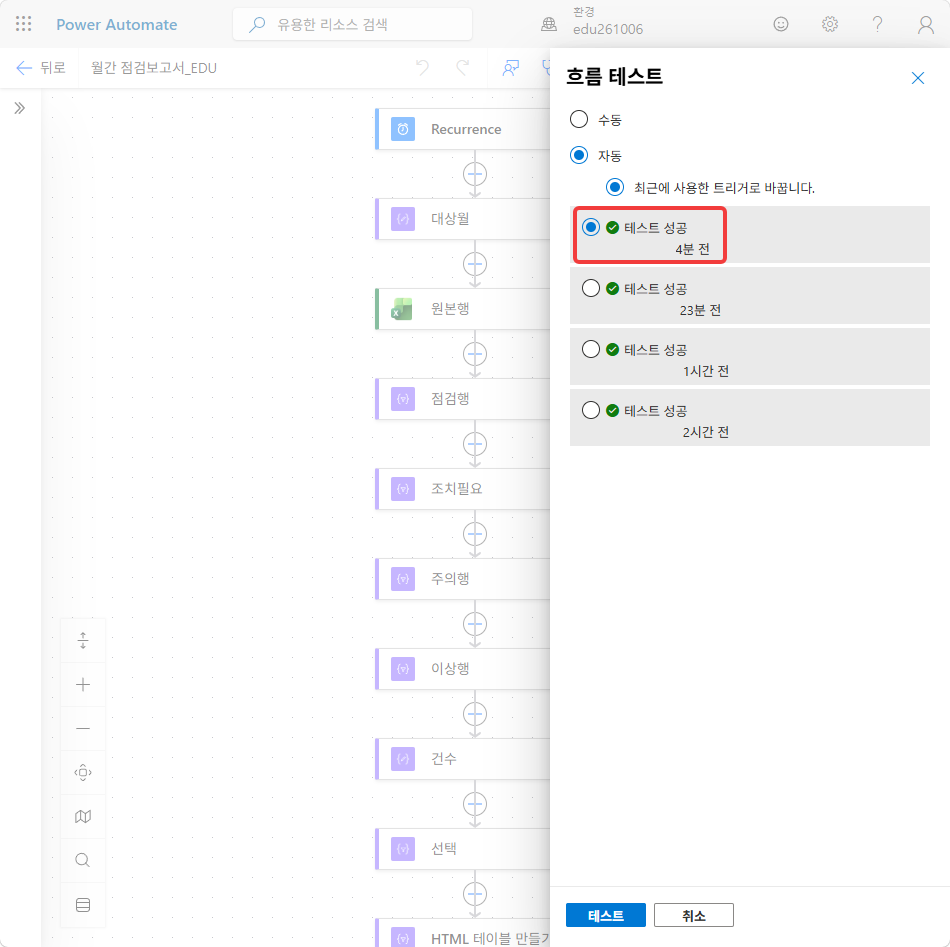Open the user account icon
This screenshot has width=950, height=947.
pos(925,25)
